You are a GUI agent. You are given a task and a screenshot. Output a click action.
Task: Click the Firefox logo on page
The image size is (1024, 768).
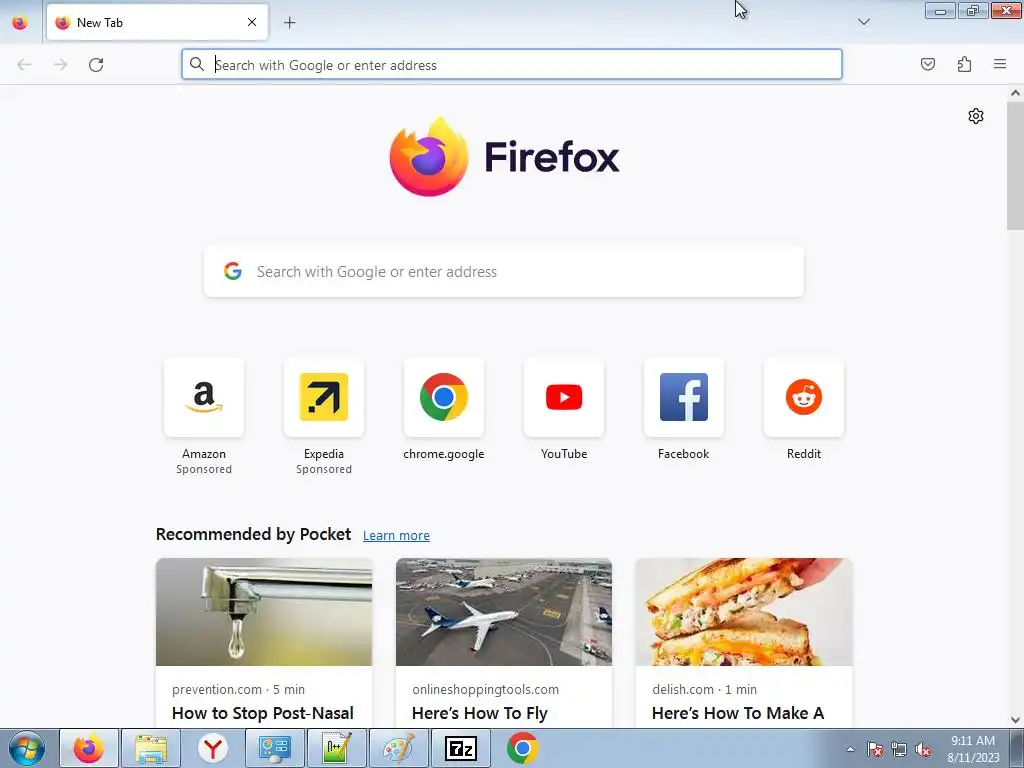pos(504,157)
